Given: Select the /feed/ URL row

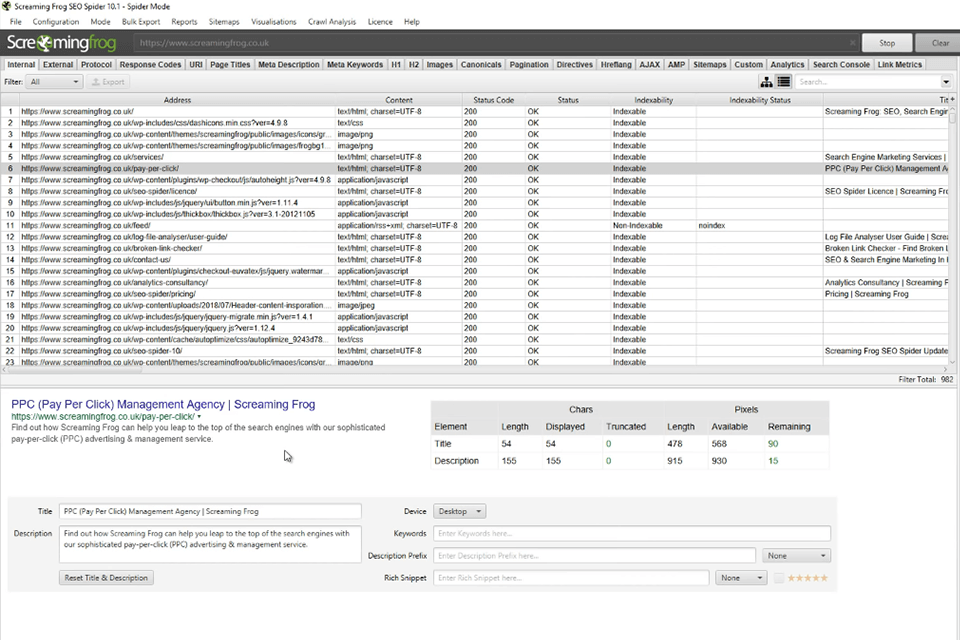Looking at the screenshot, I should (x=474, y=225).
